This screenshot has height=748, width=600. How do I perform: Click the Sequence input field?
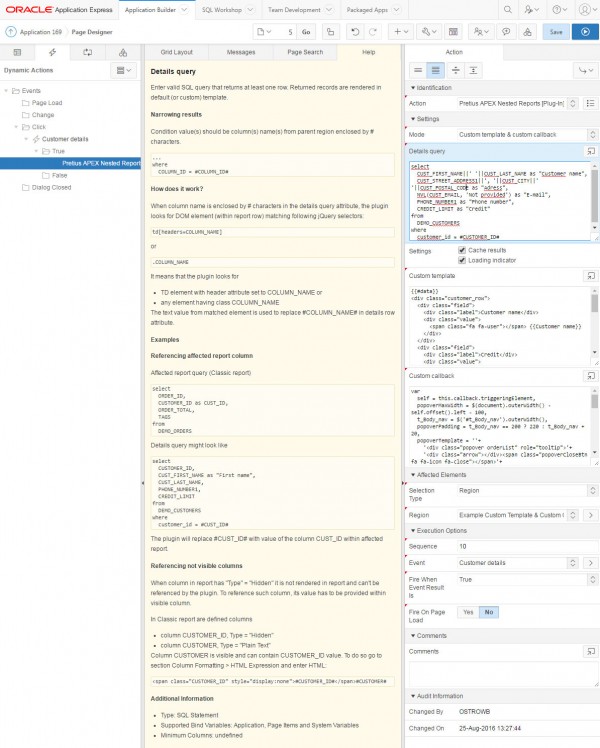[527, 546]
